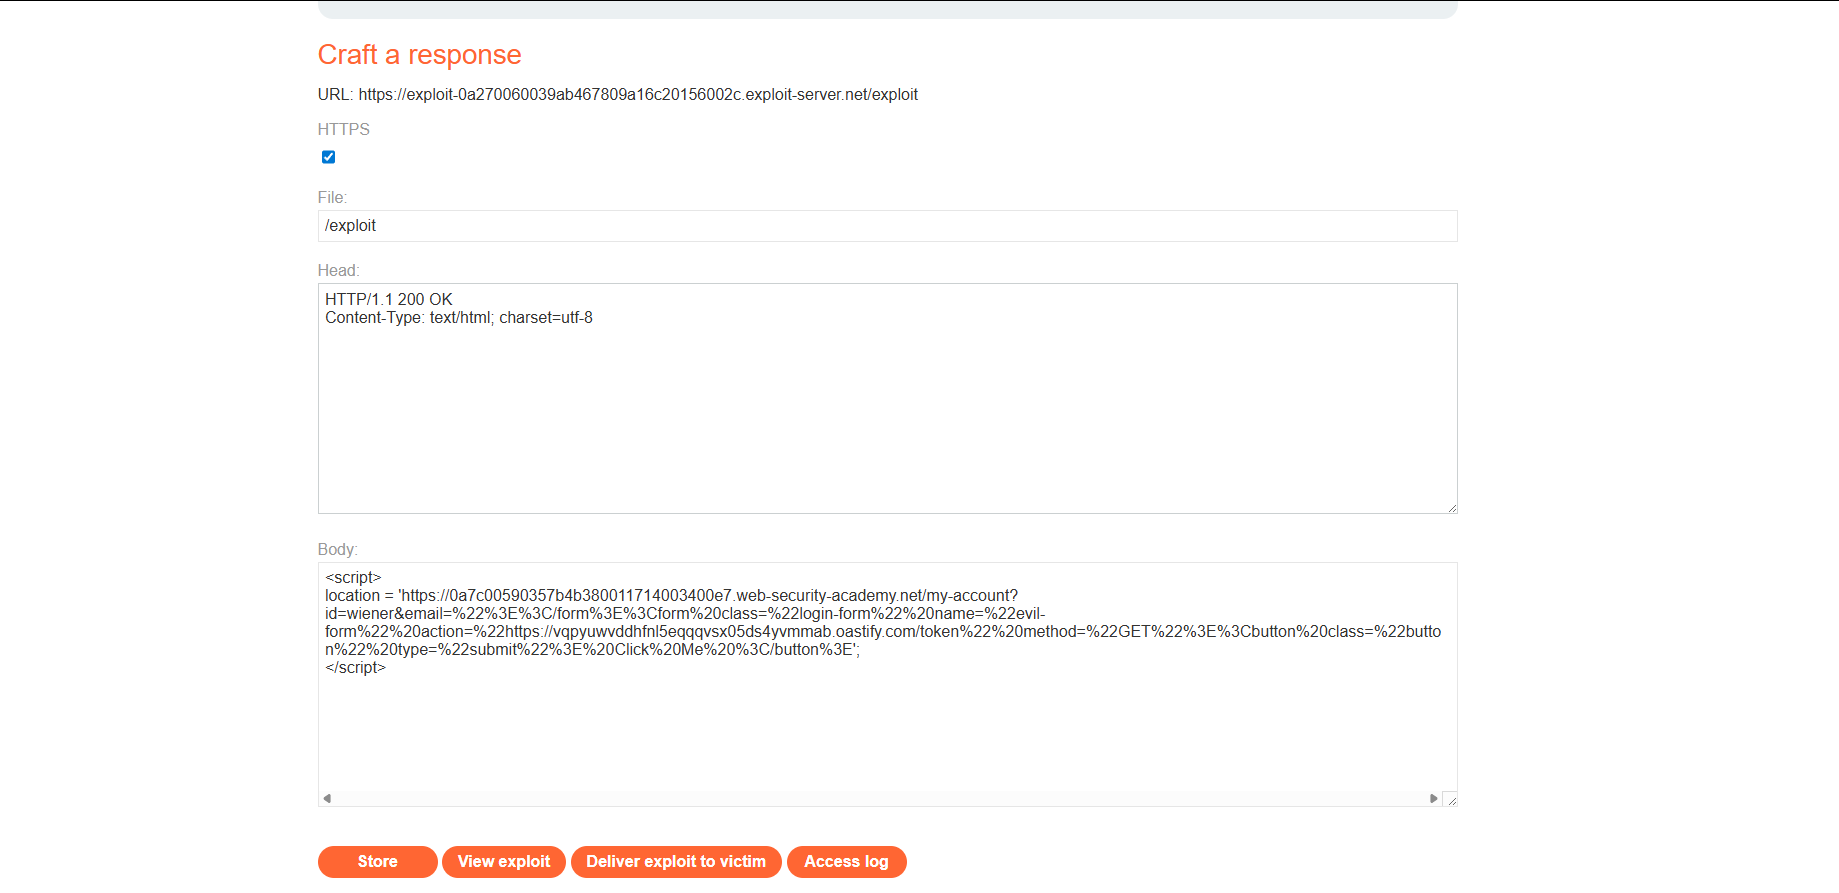The width and height of the screenshot is (1839, 893).
Task: Click Deliver exploit to victim button
Action: 676,861
